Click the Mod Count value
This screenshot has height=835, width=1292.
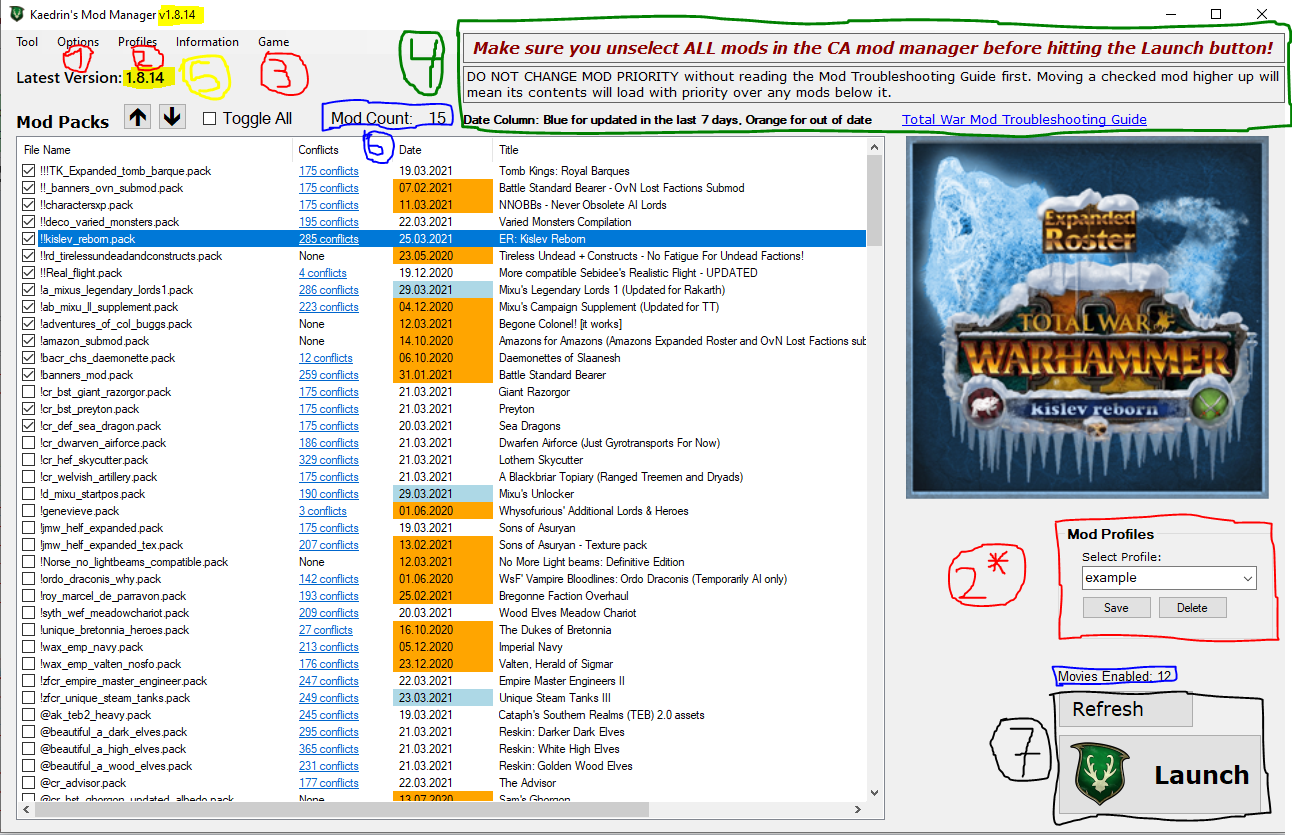click(437, 118)
